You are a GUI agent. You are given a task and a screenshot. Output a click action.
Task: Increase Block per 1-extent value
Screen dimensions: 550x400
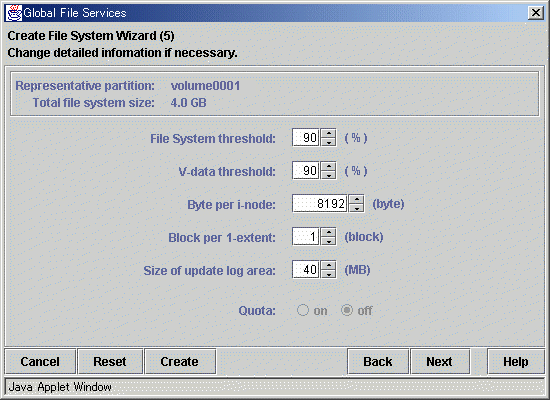click(x=328, y=232)
